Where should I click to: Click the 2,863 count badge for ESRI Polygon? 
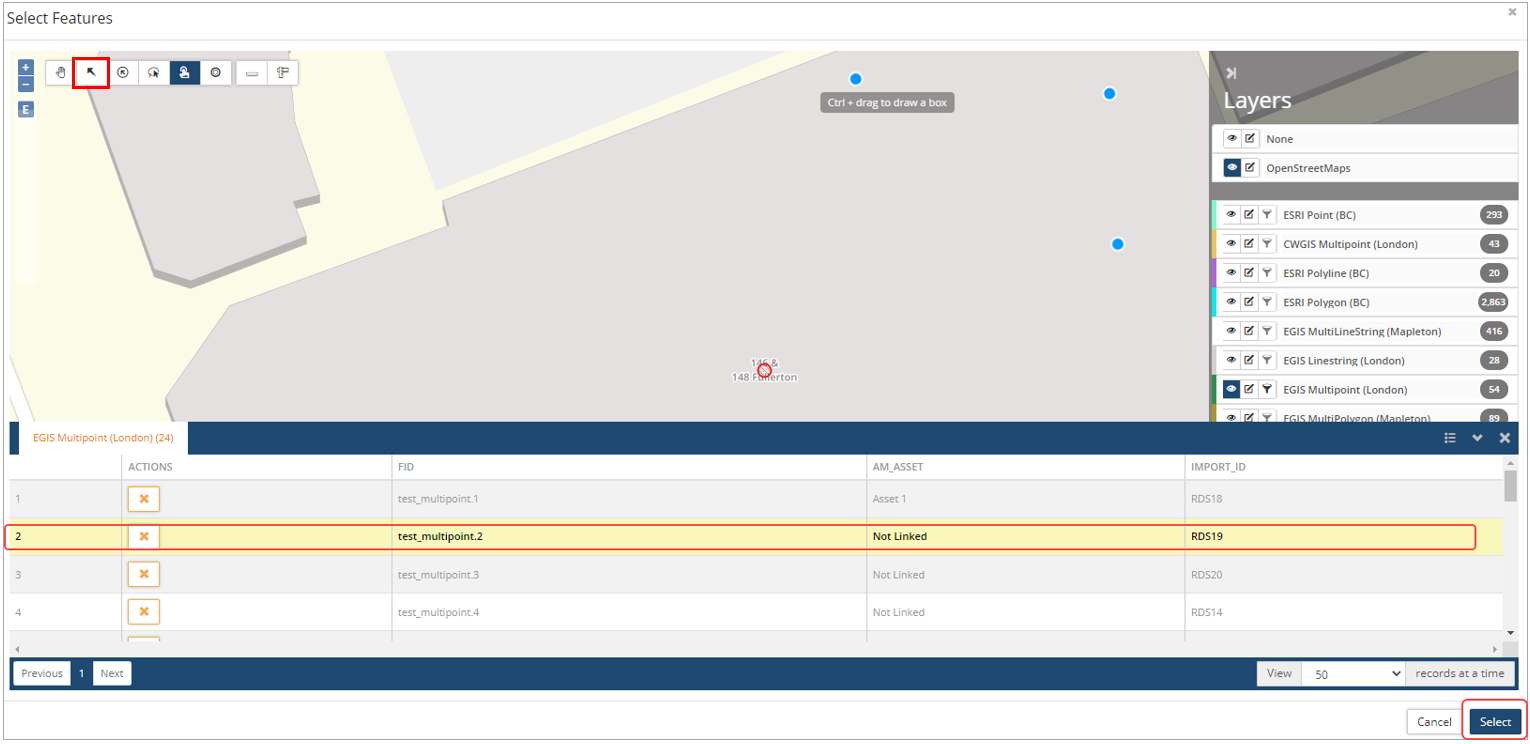tap(1493, 302)
